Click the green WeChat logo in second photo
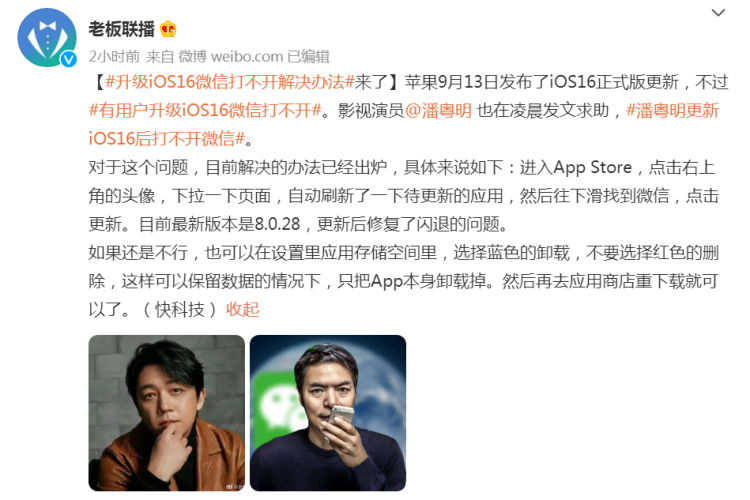750x500 pixels. (x=276, y=404)
